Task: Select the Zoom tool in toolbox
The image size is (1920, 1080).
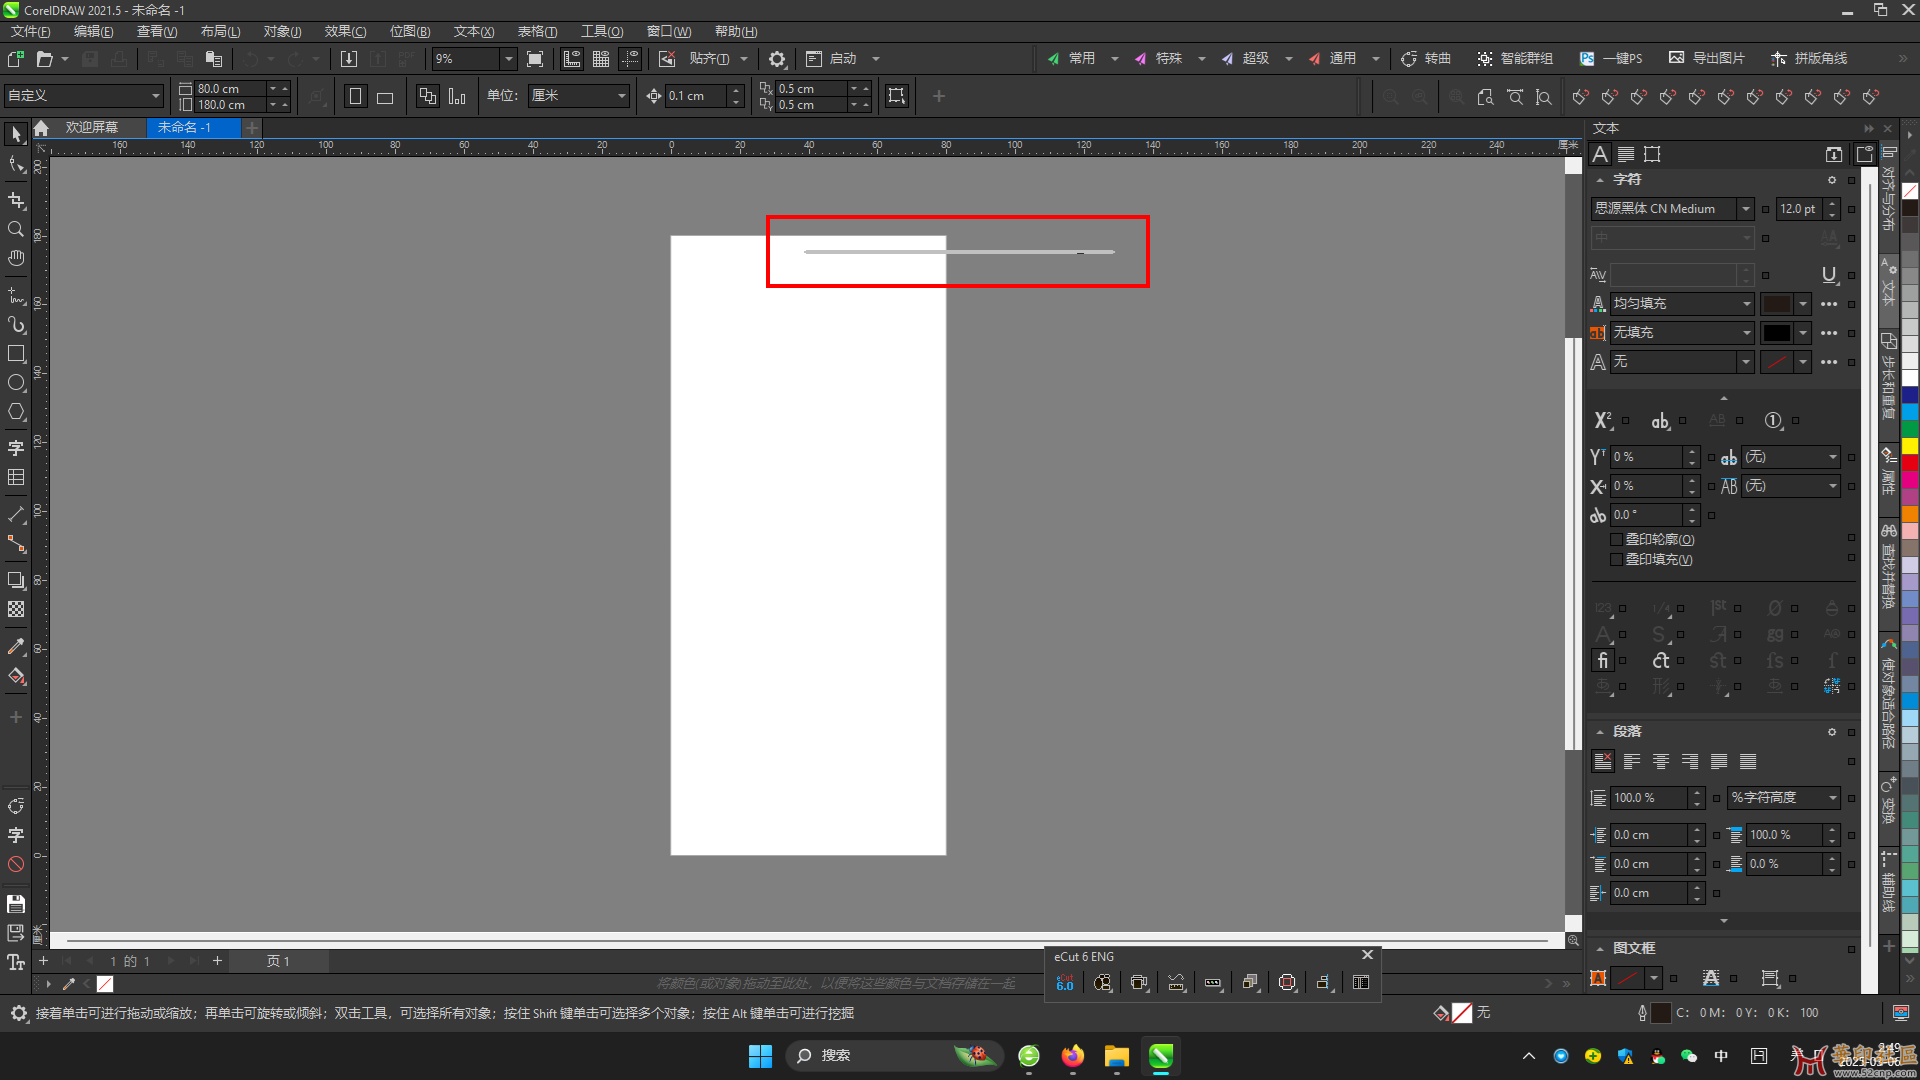Action: click(x=16, y=229)
